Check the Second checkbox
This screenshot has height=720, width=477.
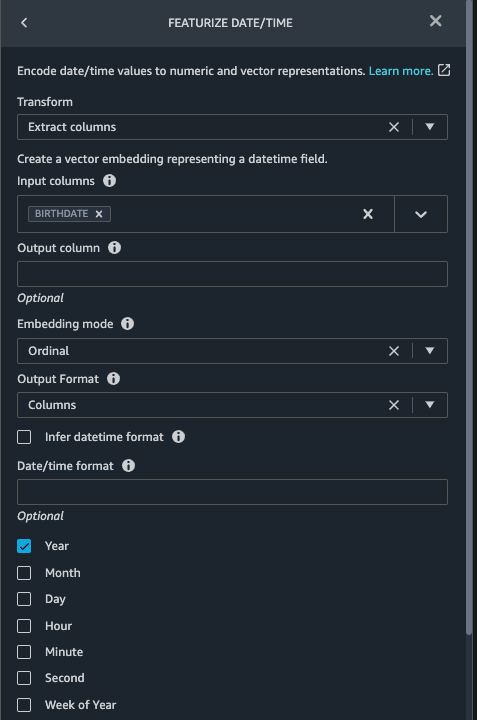(x=24, y=678)
